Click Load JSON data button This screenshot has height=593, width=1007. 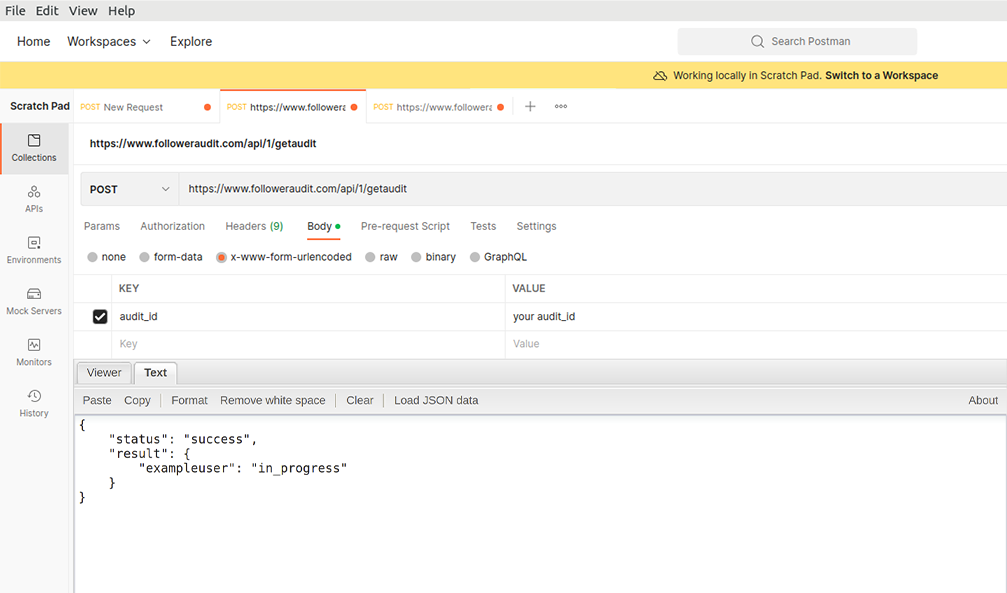pyautogui.click(x=436, y=400)
